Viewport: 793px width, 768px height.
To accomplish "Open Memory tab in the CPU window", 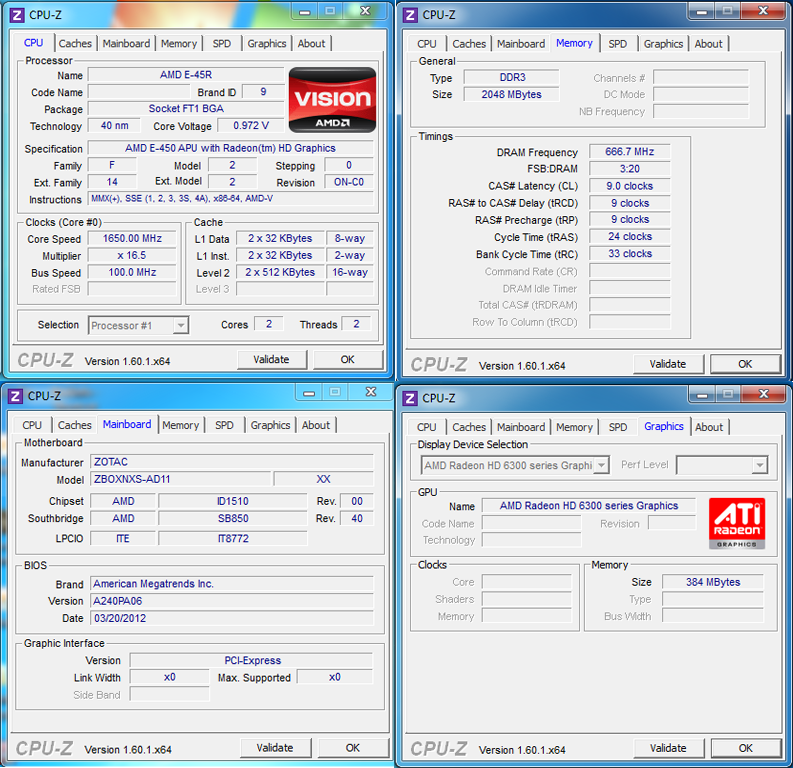I will (x=179, y=43).
